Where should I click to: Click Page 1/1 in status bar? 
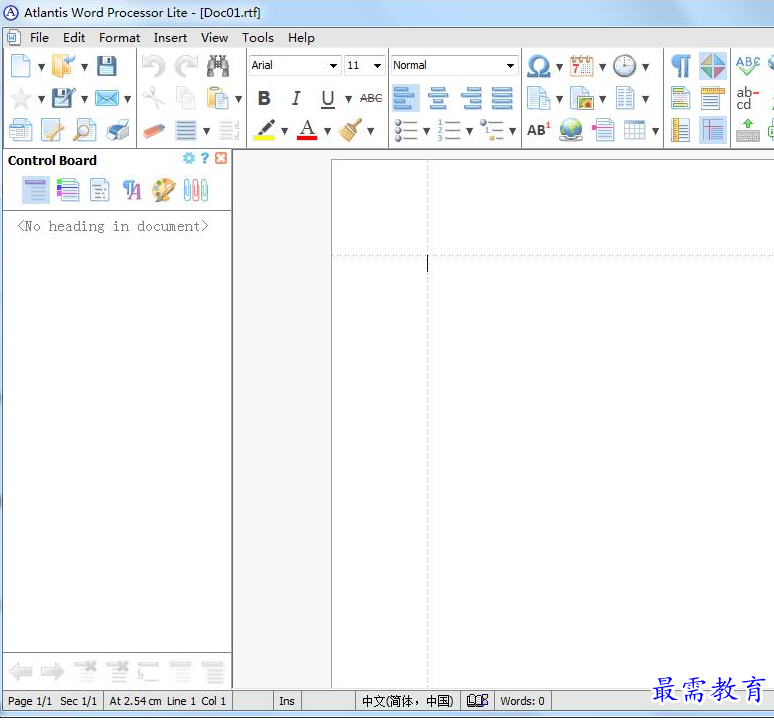tap(30, 701)
